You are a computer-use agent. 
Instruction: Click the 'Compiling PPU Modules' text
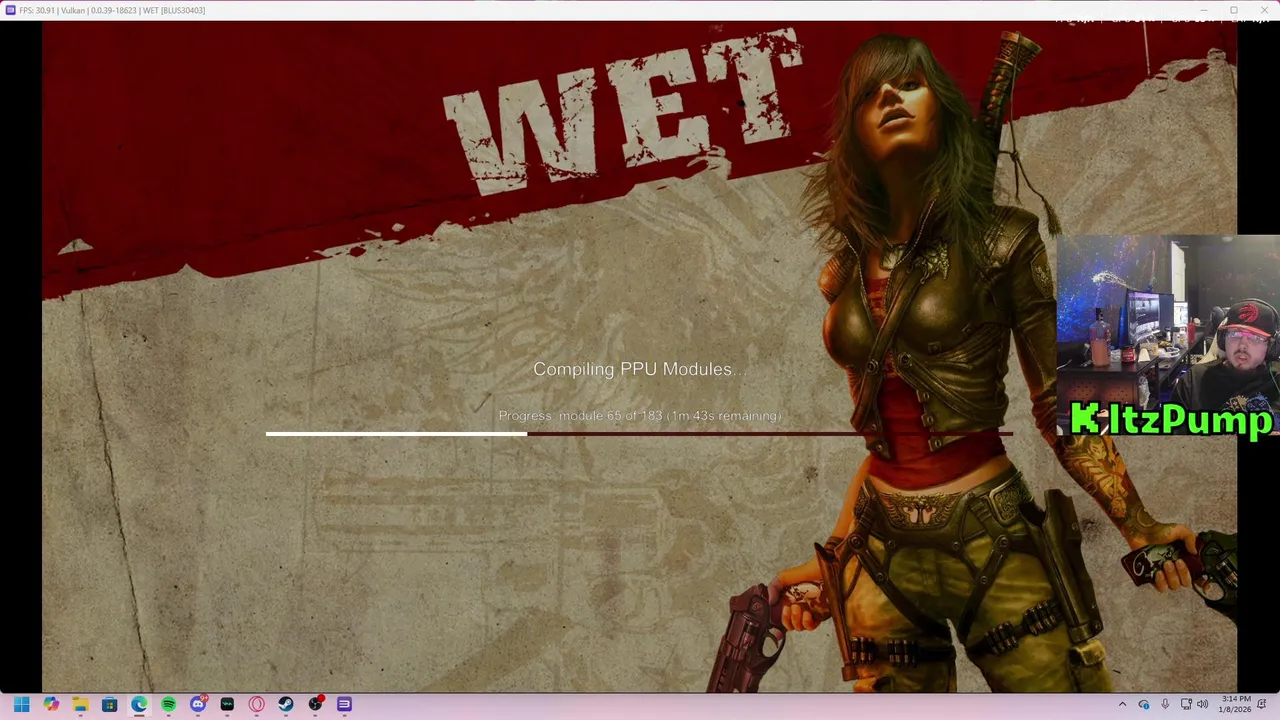638,369
